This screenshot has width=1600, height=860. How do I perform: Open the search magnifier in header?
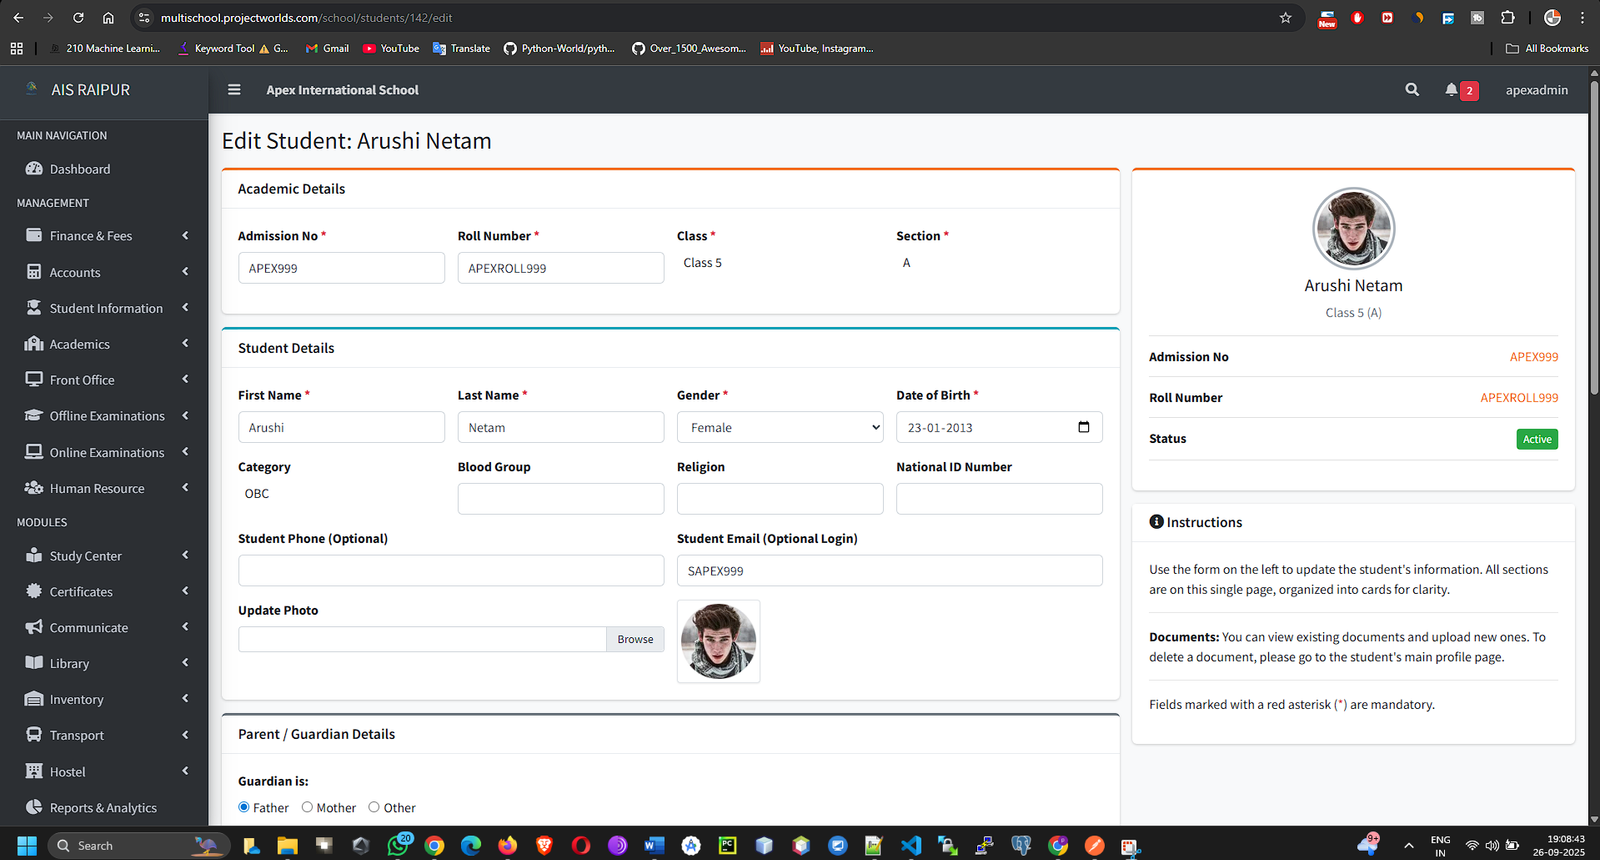(1412, 90)
